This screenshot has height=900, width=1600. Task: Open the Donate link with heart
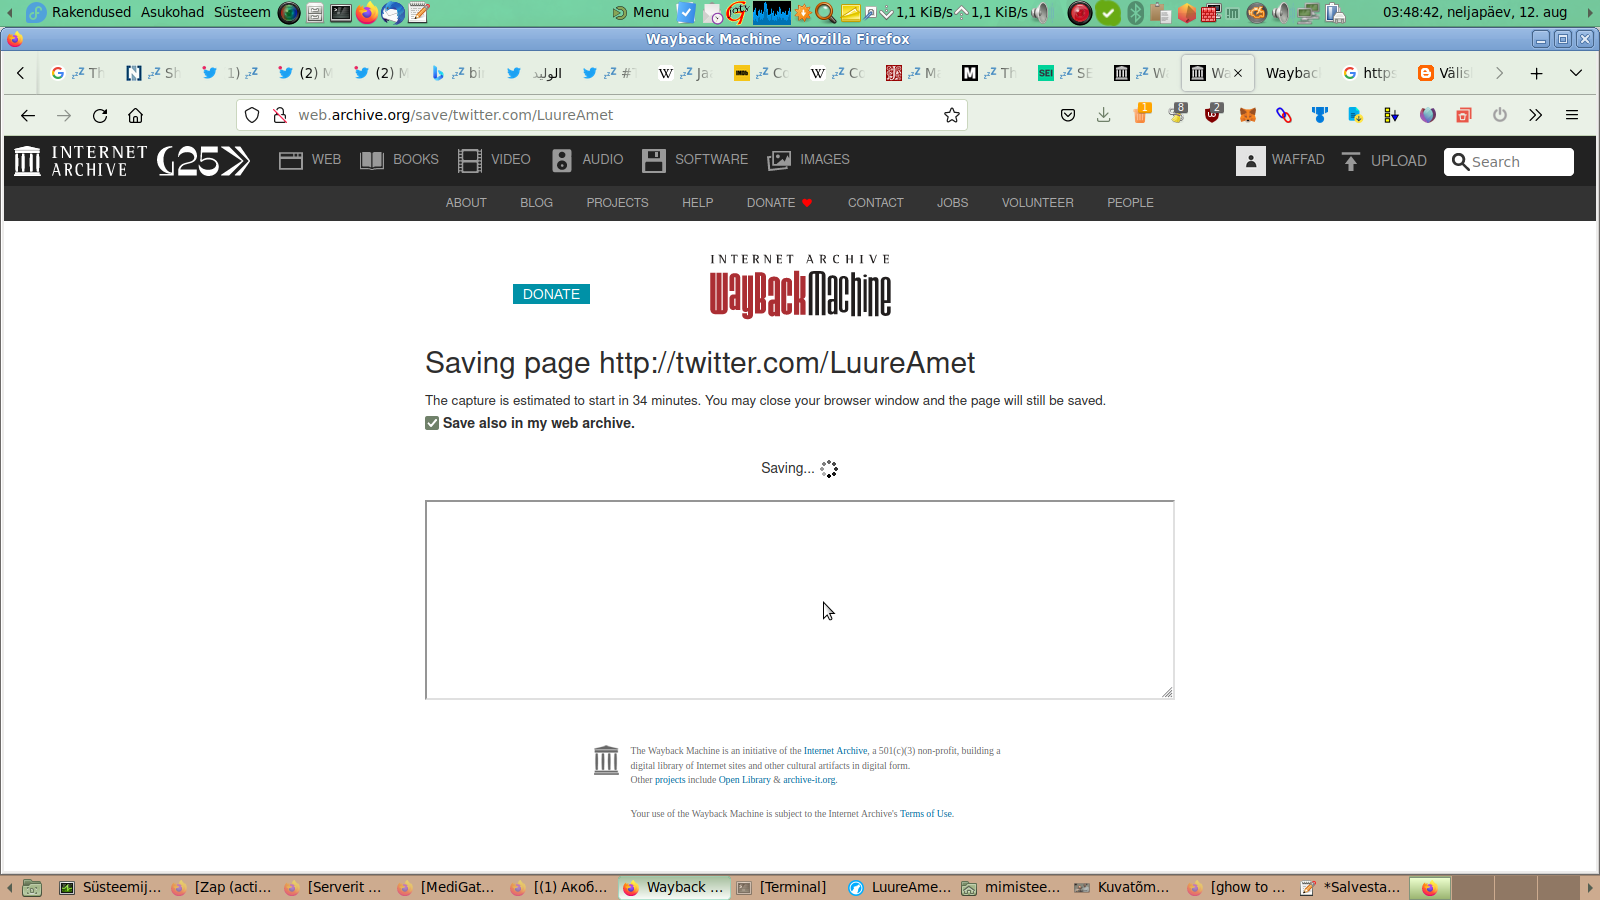pos(779,203)
